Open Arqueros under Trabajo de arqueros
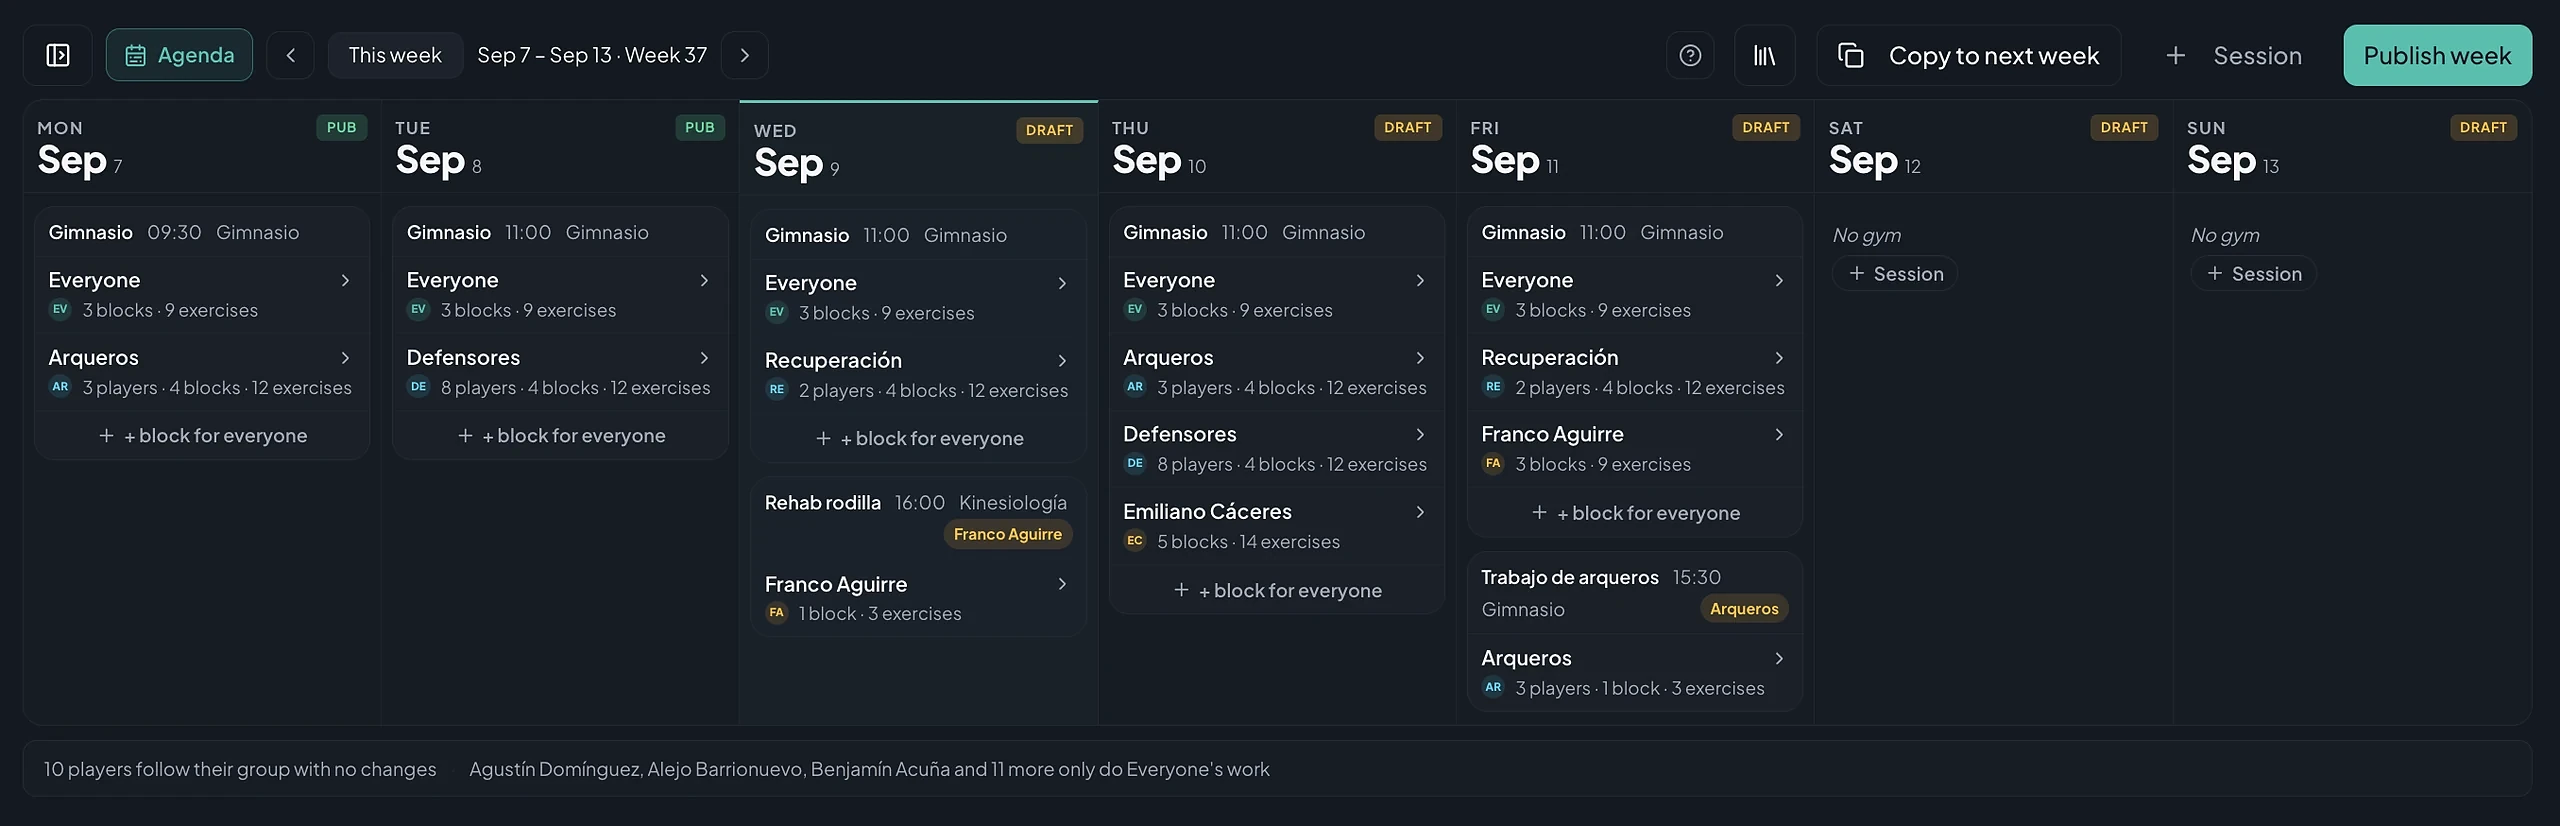 pyautogui.click(x=1634, y=672)
